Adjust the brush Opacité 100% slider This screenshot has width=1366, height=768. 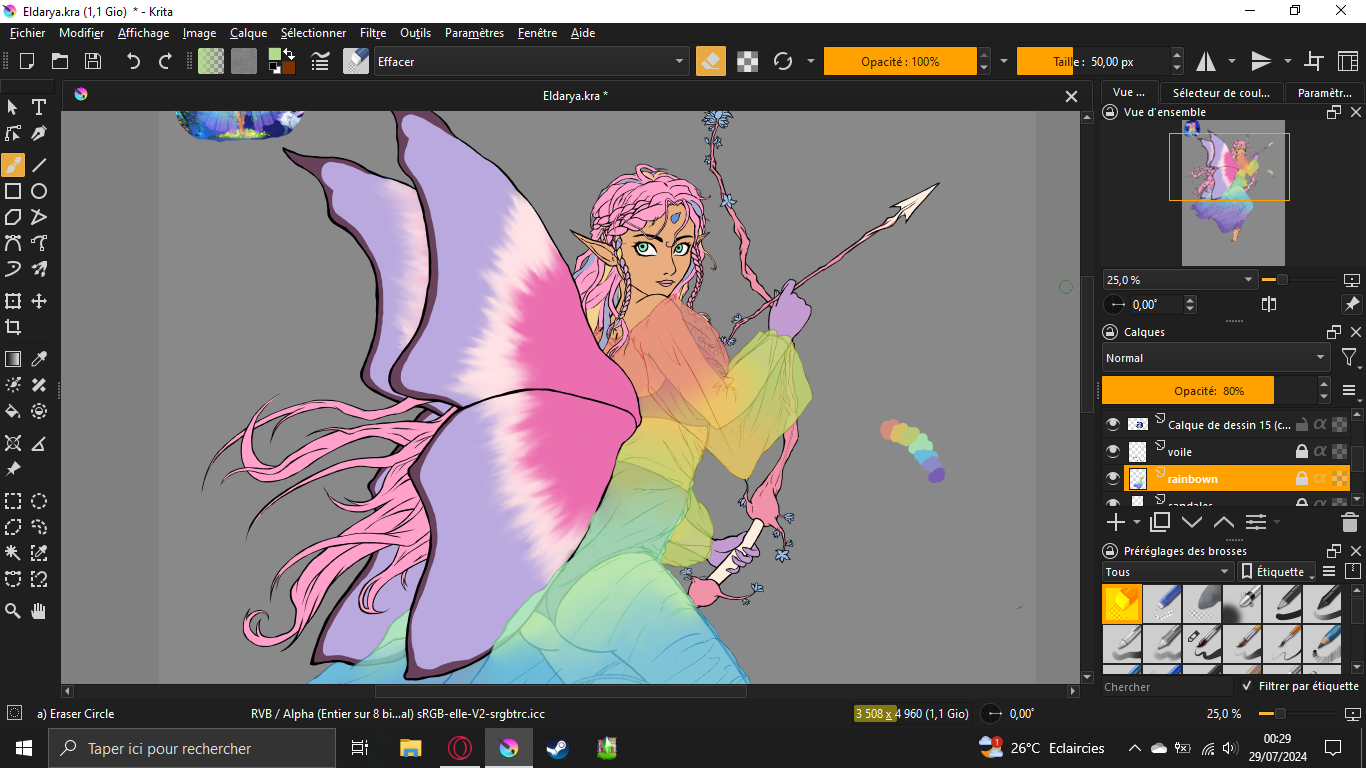click(x=900, y=61)
